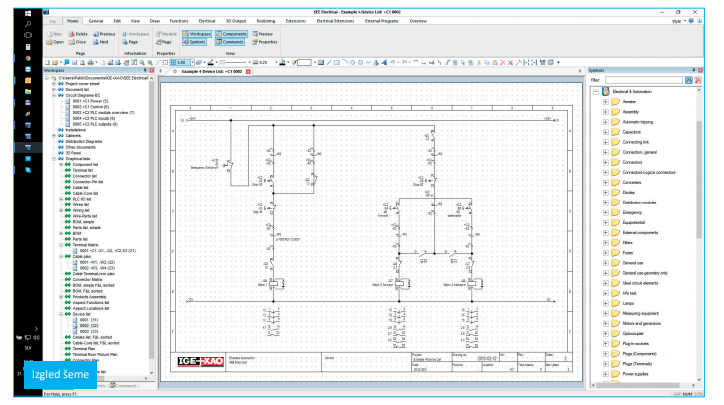Click the Help icon in title ribbon
Viewport: 724px width, 405px height.
[x=691, y=21]
